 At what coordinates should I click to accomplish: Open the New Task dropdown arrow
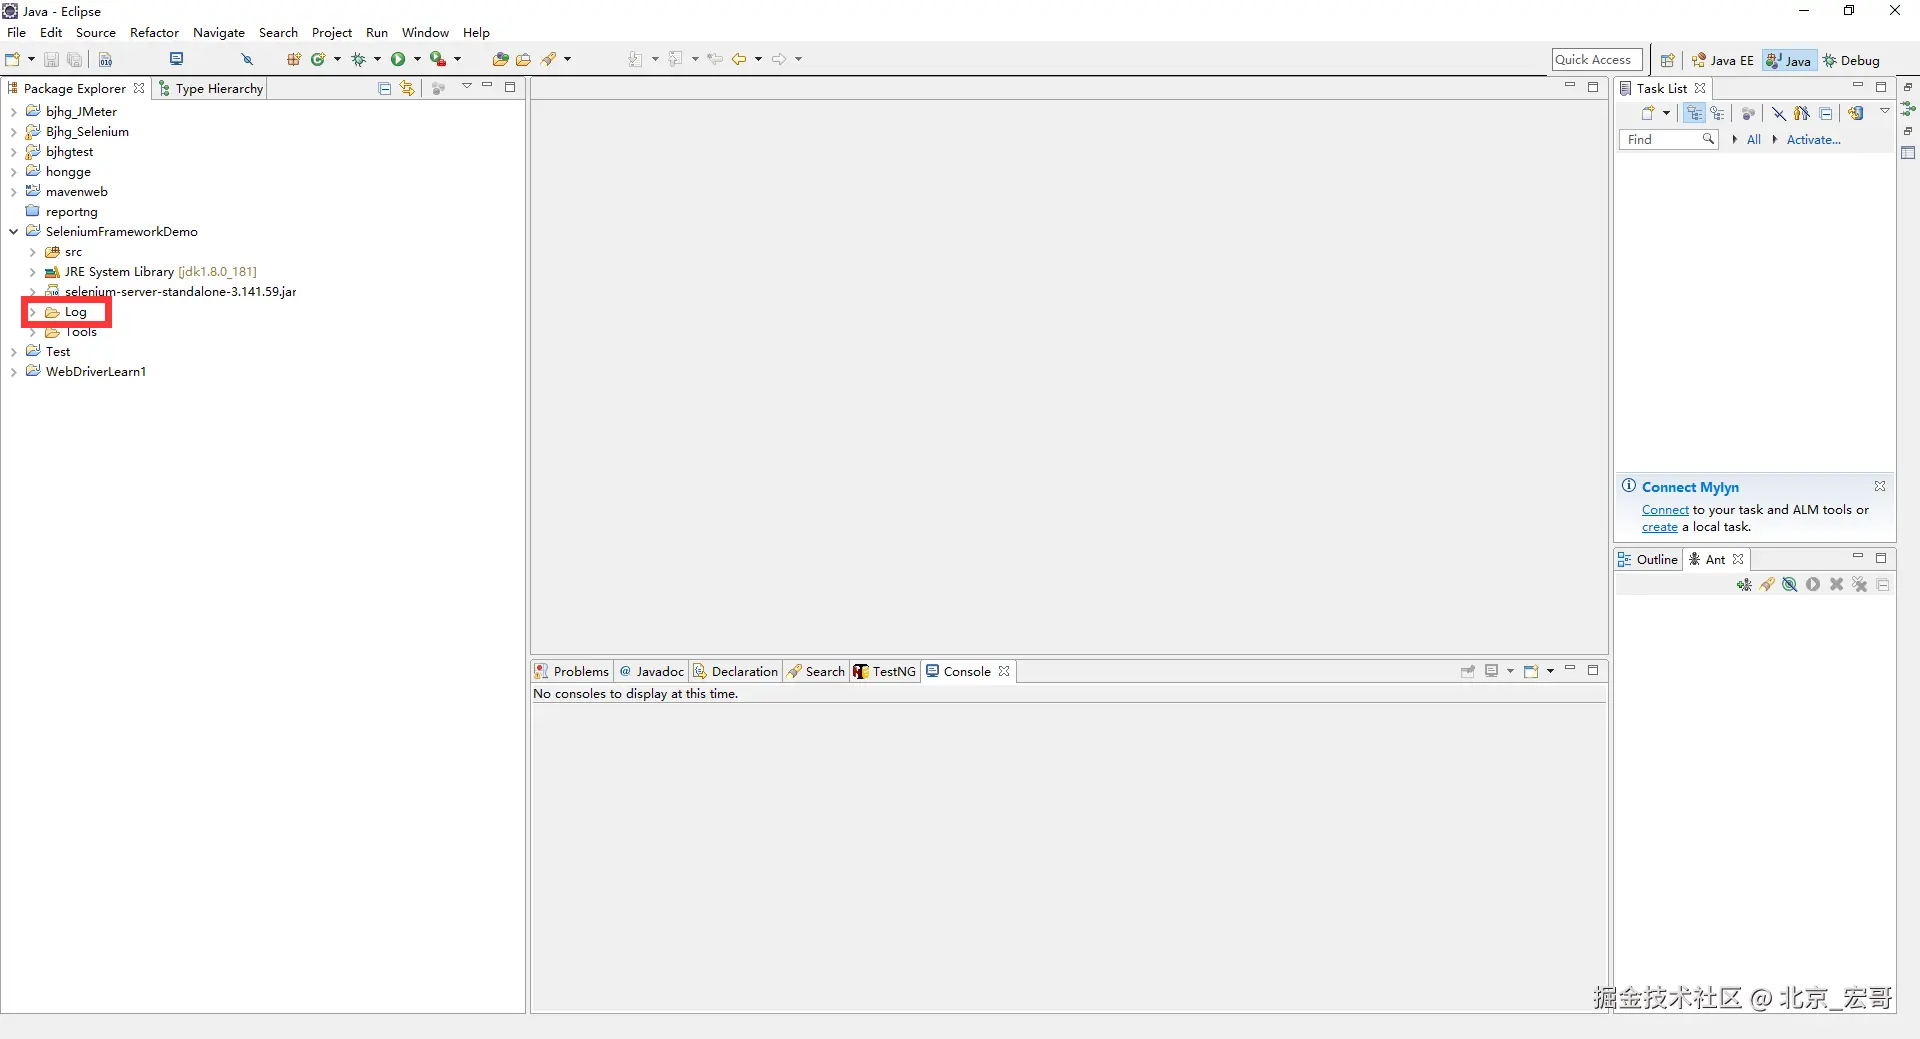pyautogui.click(x=1666, y=113)
